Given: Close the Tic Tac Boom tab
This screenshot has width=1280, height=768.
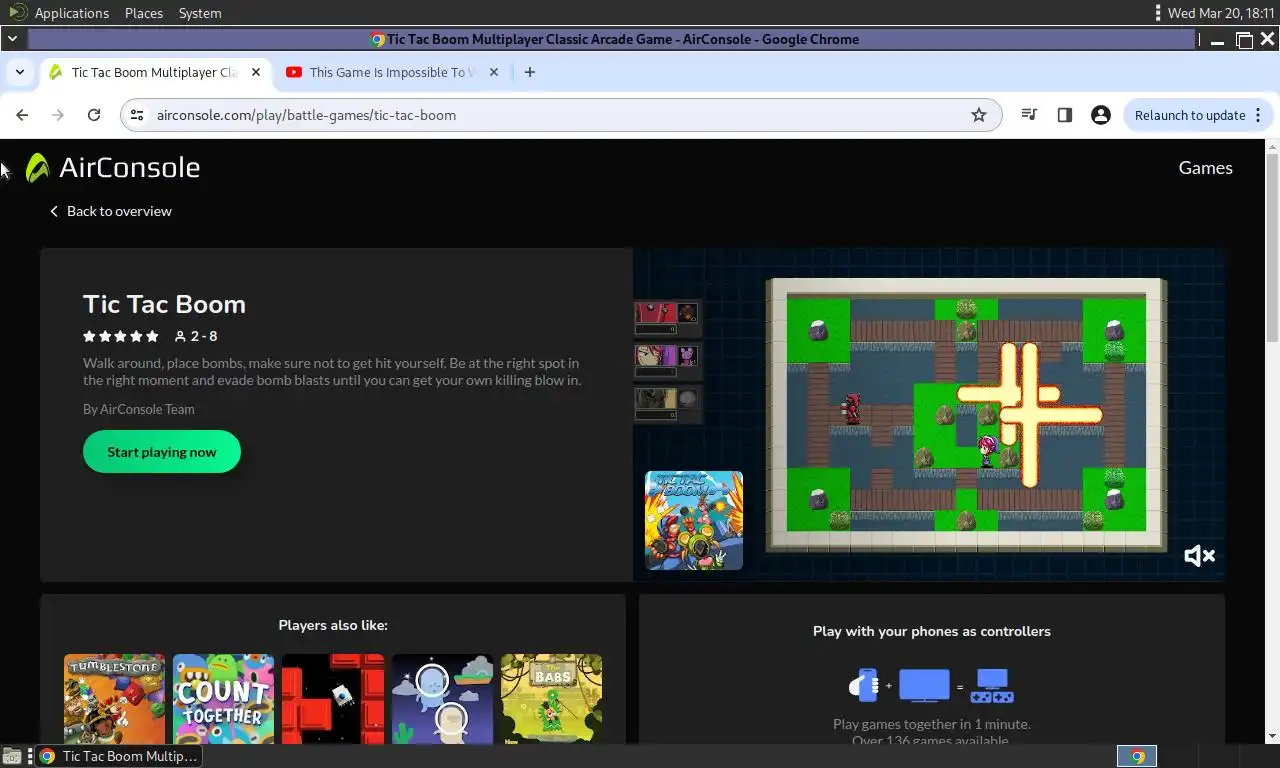Looking at the screenshot, I should [256, 72].
